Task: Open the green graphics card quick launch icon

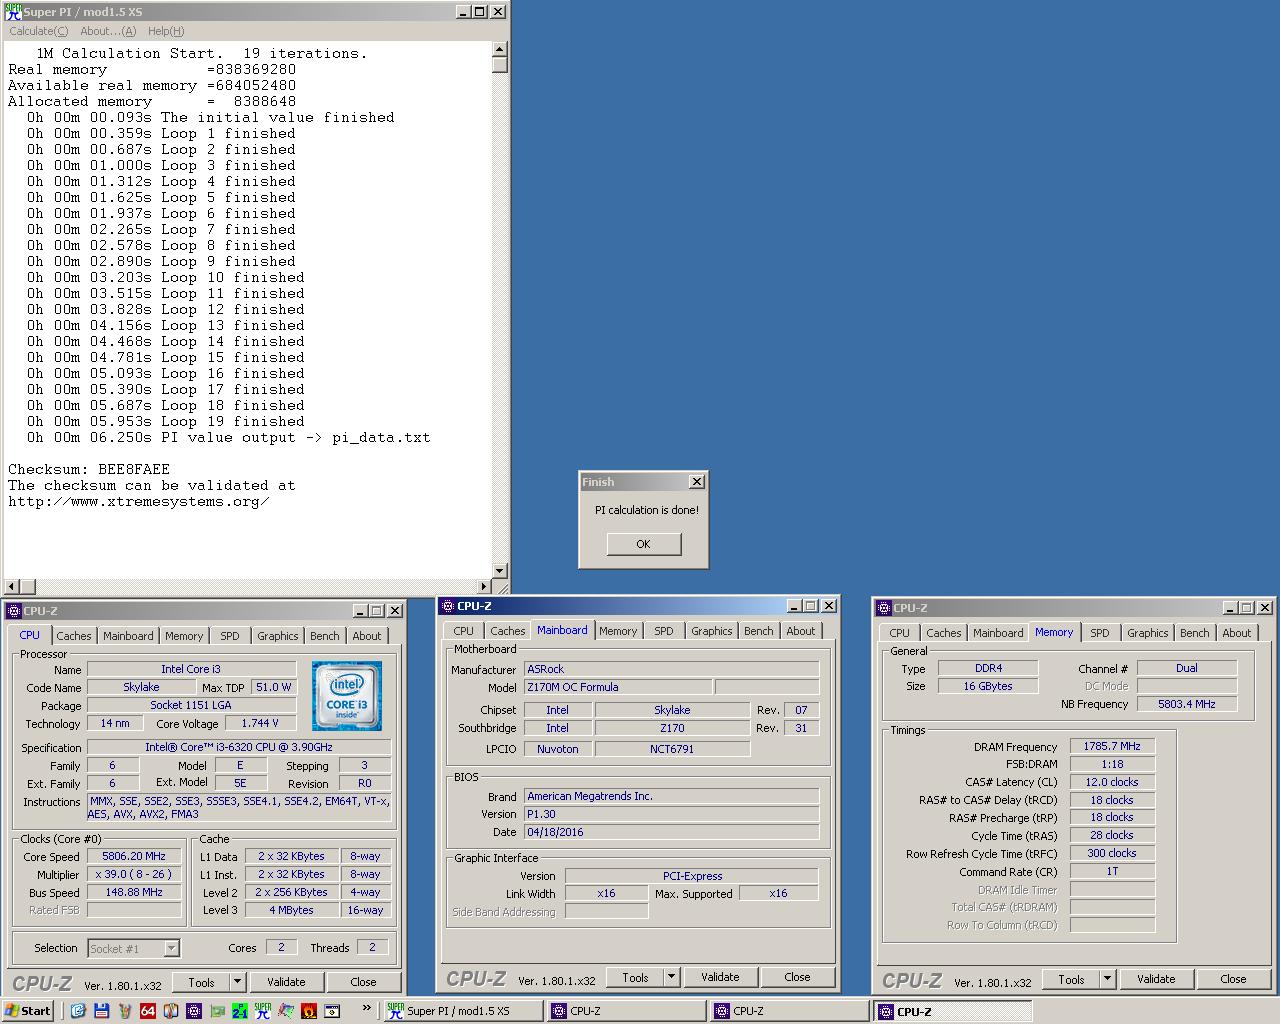Action: click(217, 1011)
